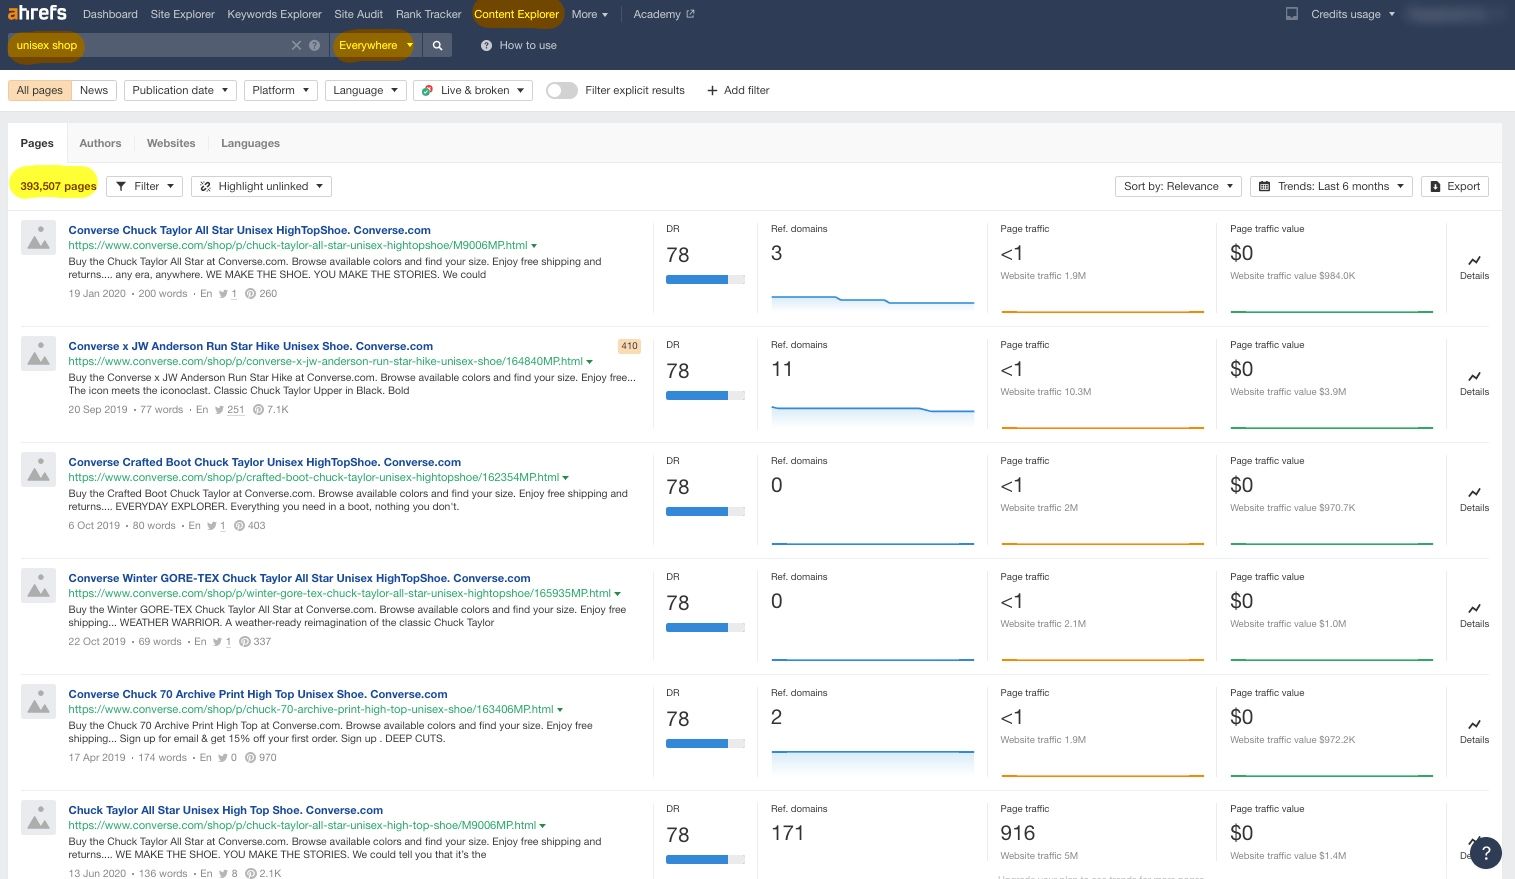Click thumbnail of Converse x JW Anderson result
This screenshot has width=1515, height=879.
(x=39, y=354)
